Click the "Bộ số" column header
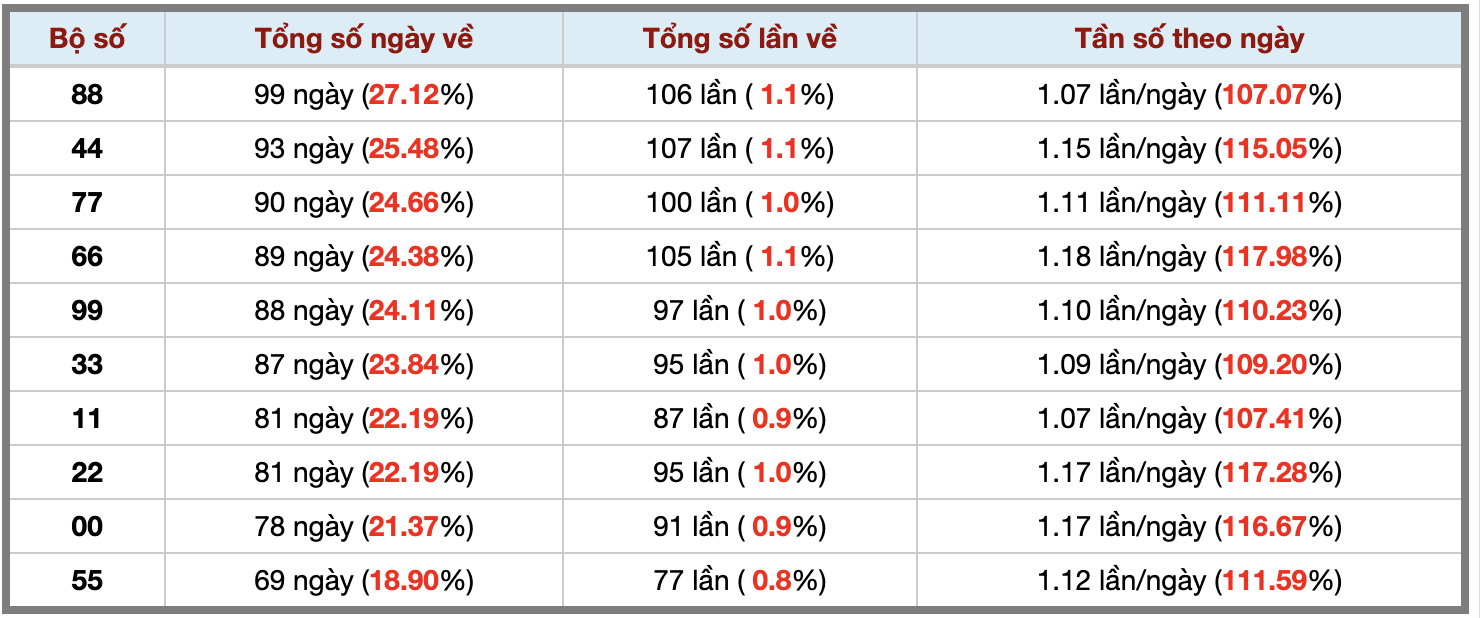 coord(87,39)
